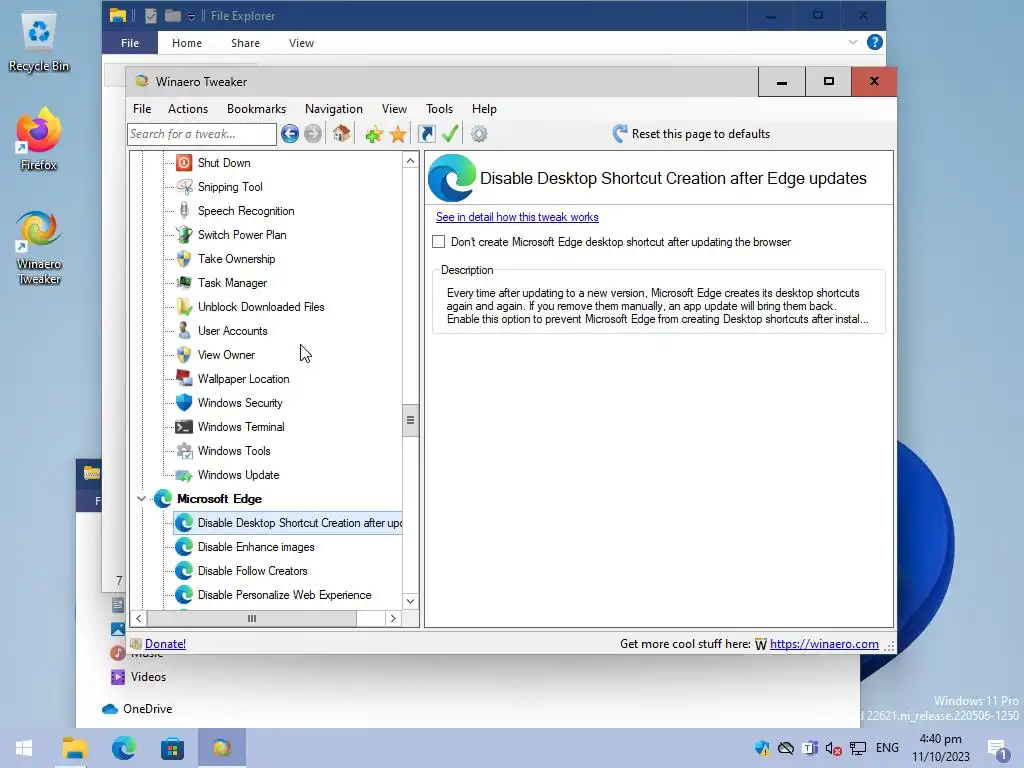Select Unblock Downloaded Files entry

(x=261, y=307)
